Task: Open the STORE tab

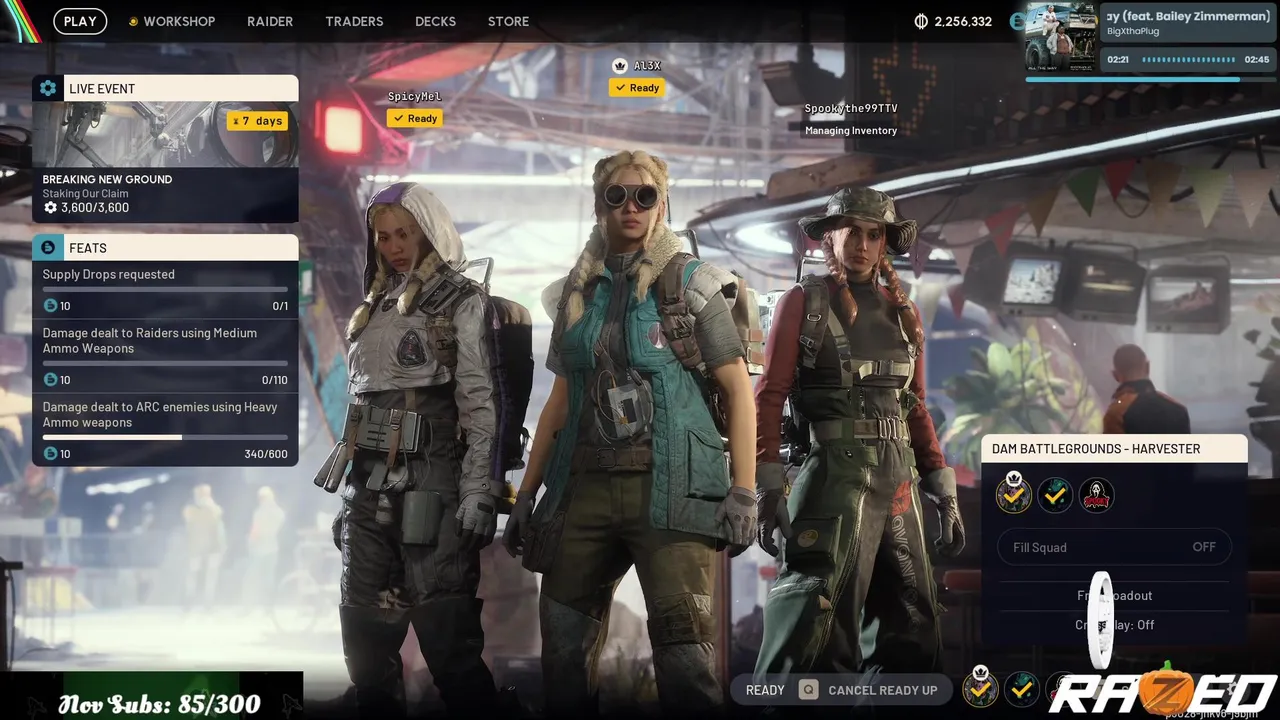Action: click(508, 21)
